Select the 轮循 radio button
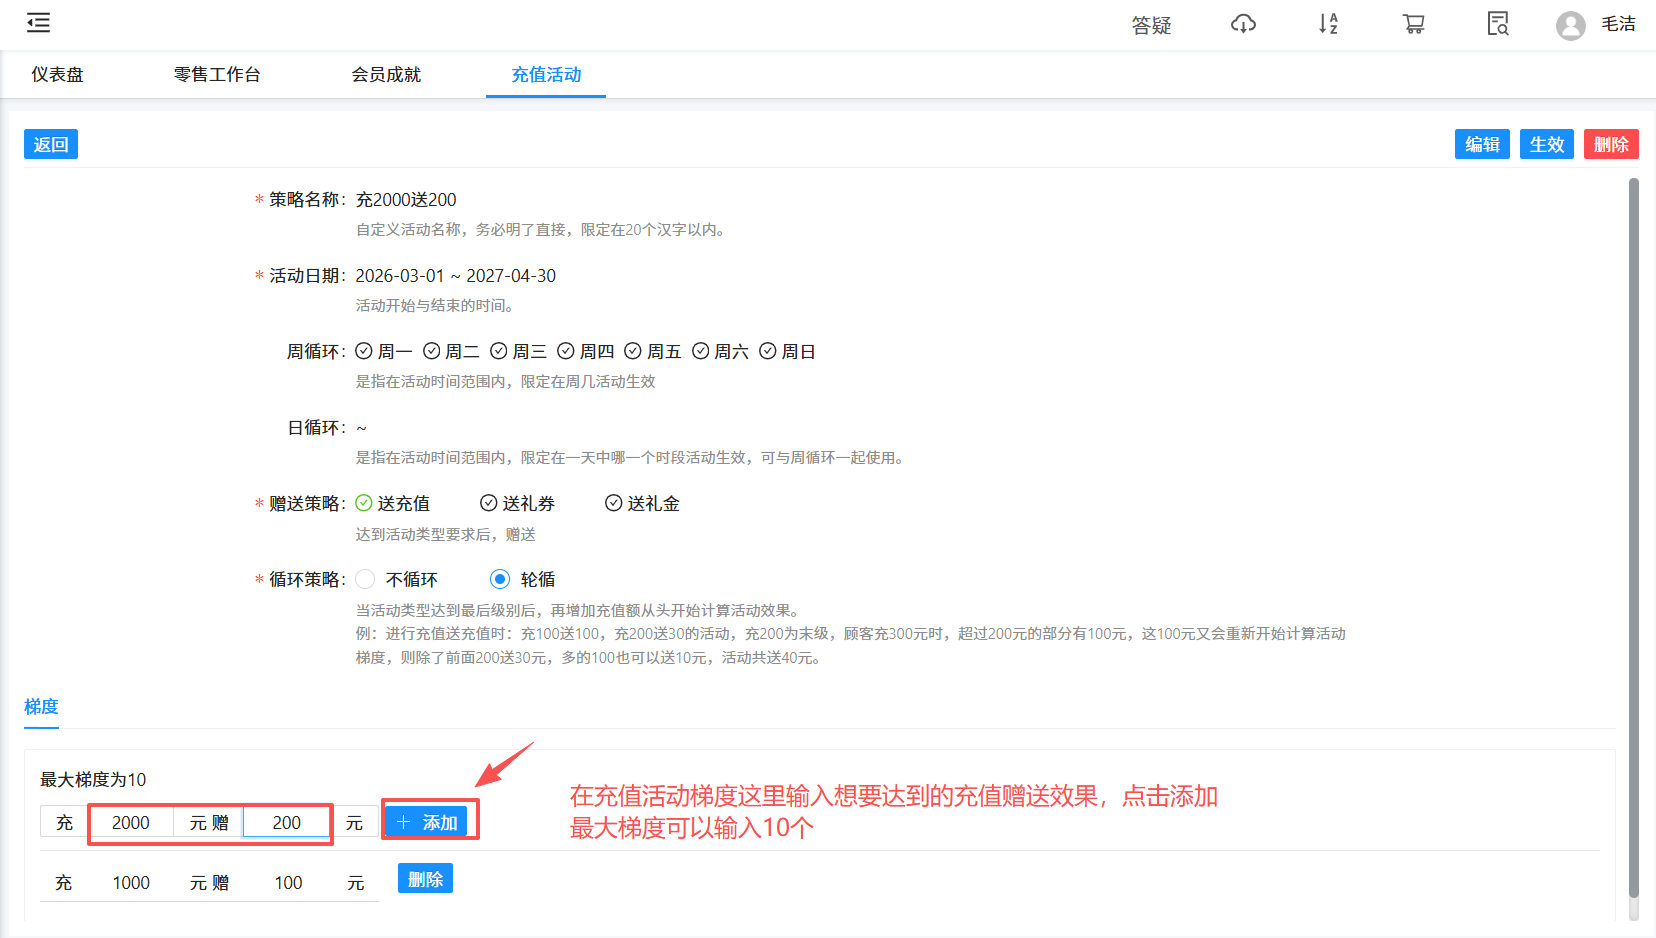The width and height of the screenshot is (1656, 938). [500, 579]
